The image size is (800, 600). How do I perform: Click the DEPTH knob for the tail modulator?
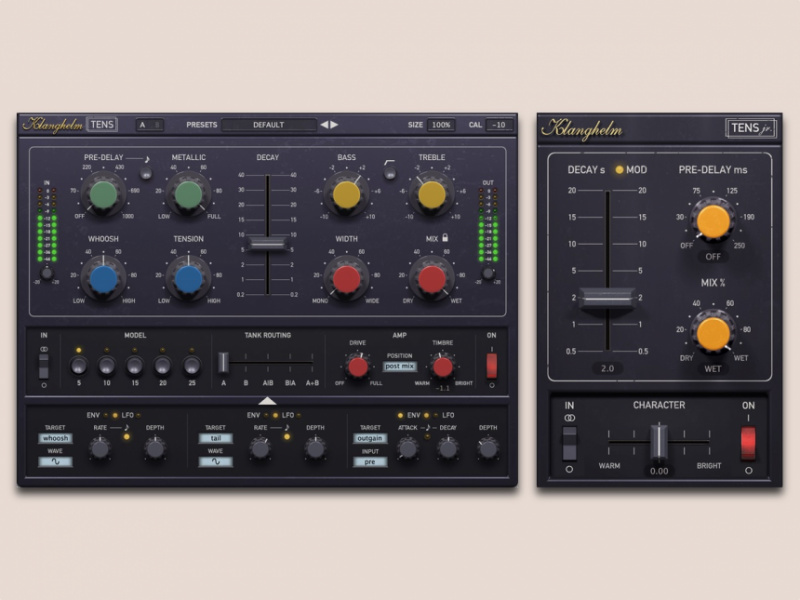pos(315,449)
